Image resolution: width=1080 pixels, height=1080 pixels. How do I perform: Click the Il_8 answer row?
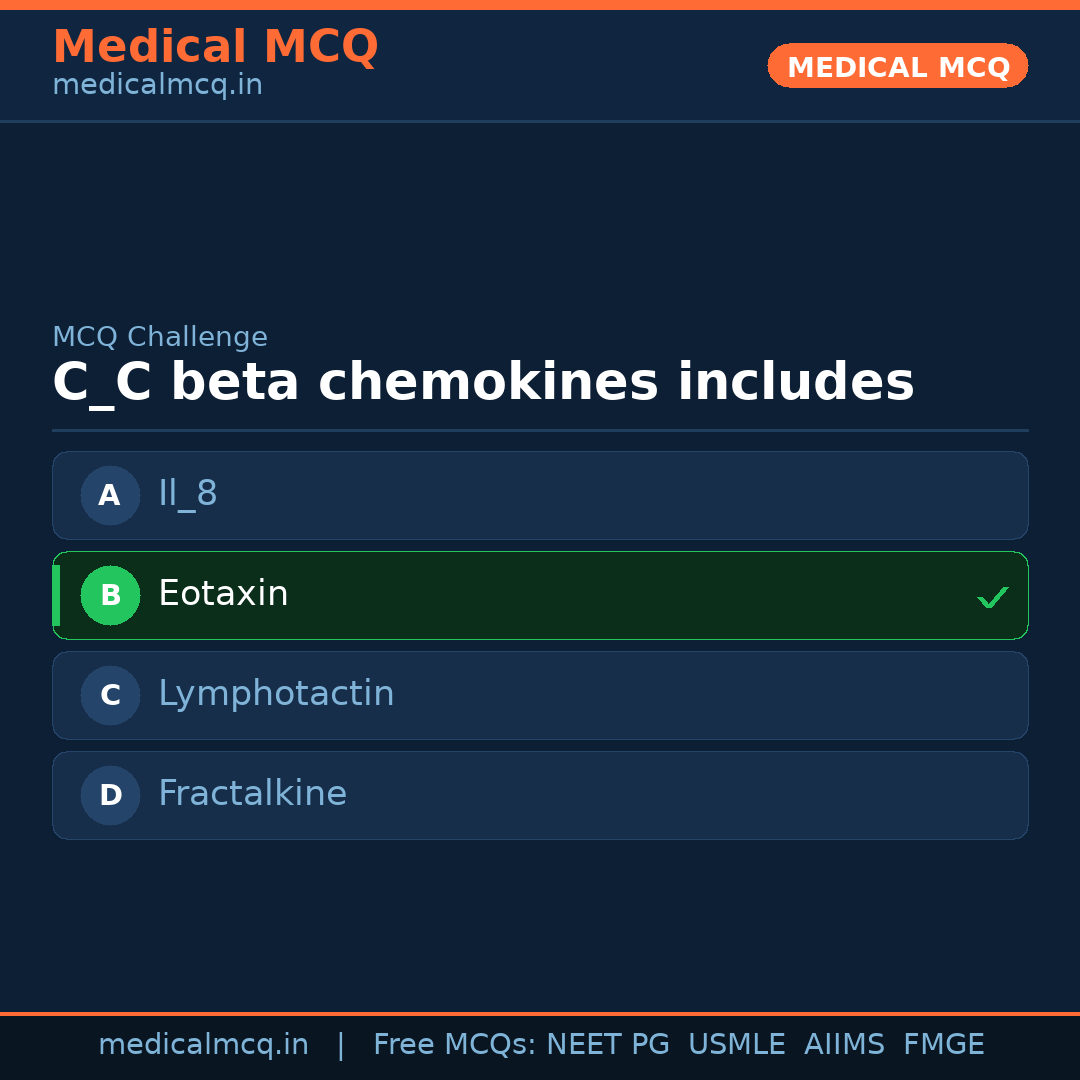(x=540, y=495)
